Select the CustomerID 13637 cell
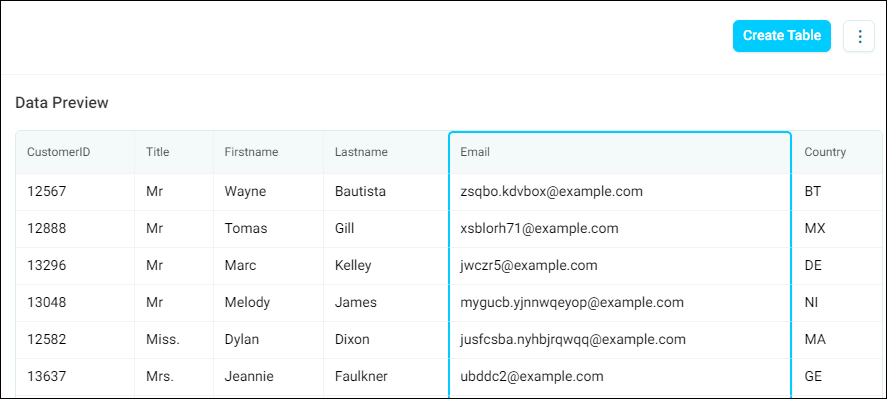The image size is (887, 399). 75,376
